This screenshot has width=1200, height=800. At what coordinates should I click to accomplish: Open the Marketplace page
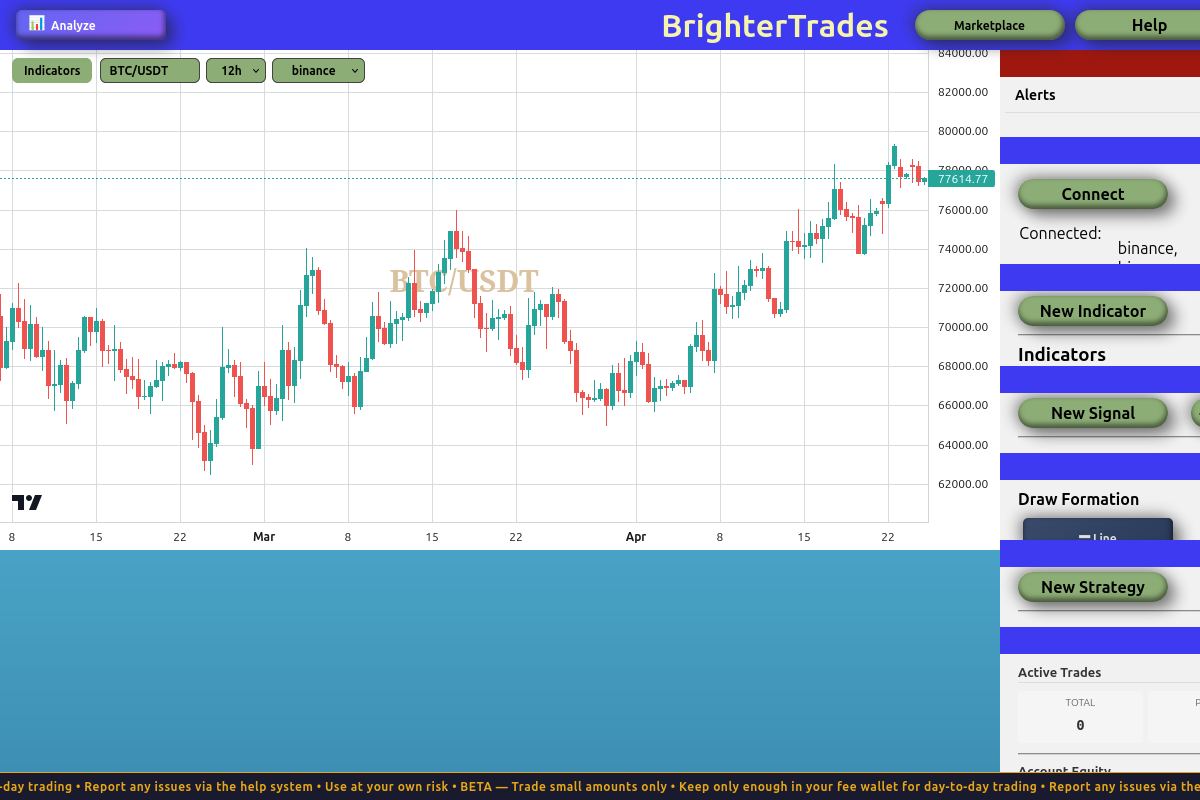(x=989, y=25)
